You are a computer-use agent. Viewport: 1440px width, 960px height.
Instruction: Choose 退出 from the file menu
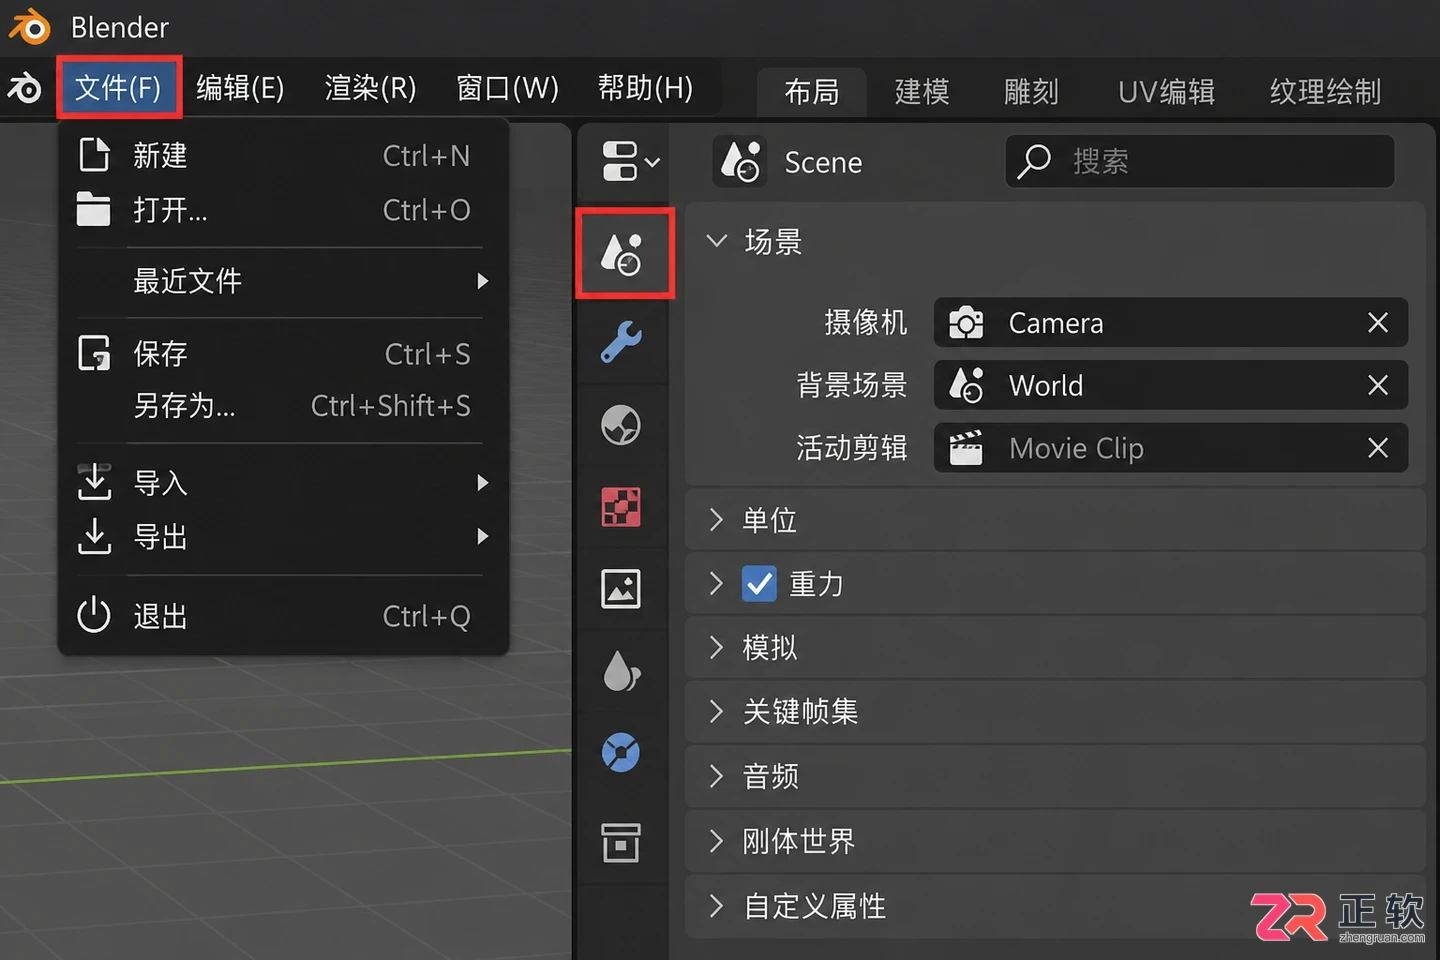284,616
